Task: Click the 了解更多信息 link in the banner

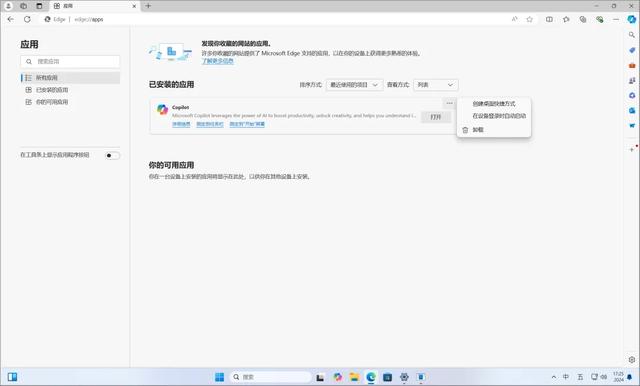Action: (218, 61)
